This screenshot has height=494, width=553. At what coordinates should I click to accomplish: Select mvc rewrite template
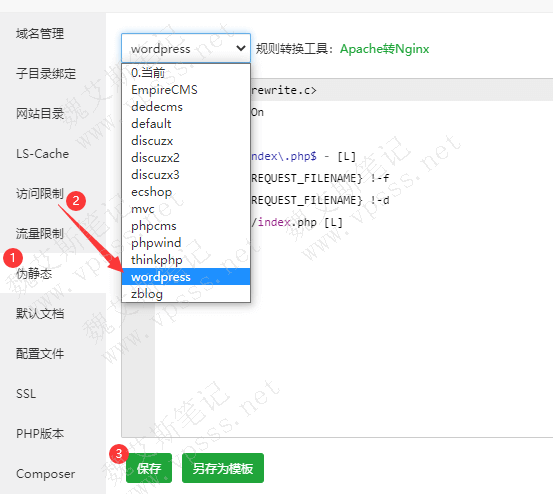(186, 209)
